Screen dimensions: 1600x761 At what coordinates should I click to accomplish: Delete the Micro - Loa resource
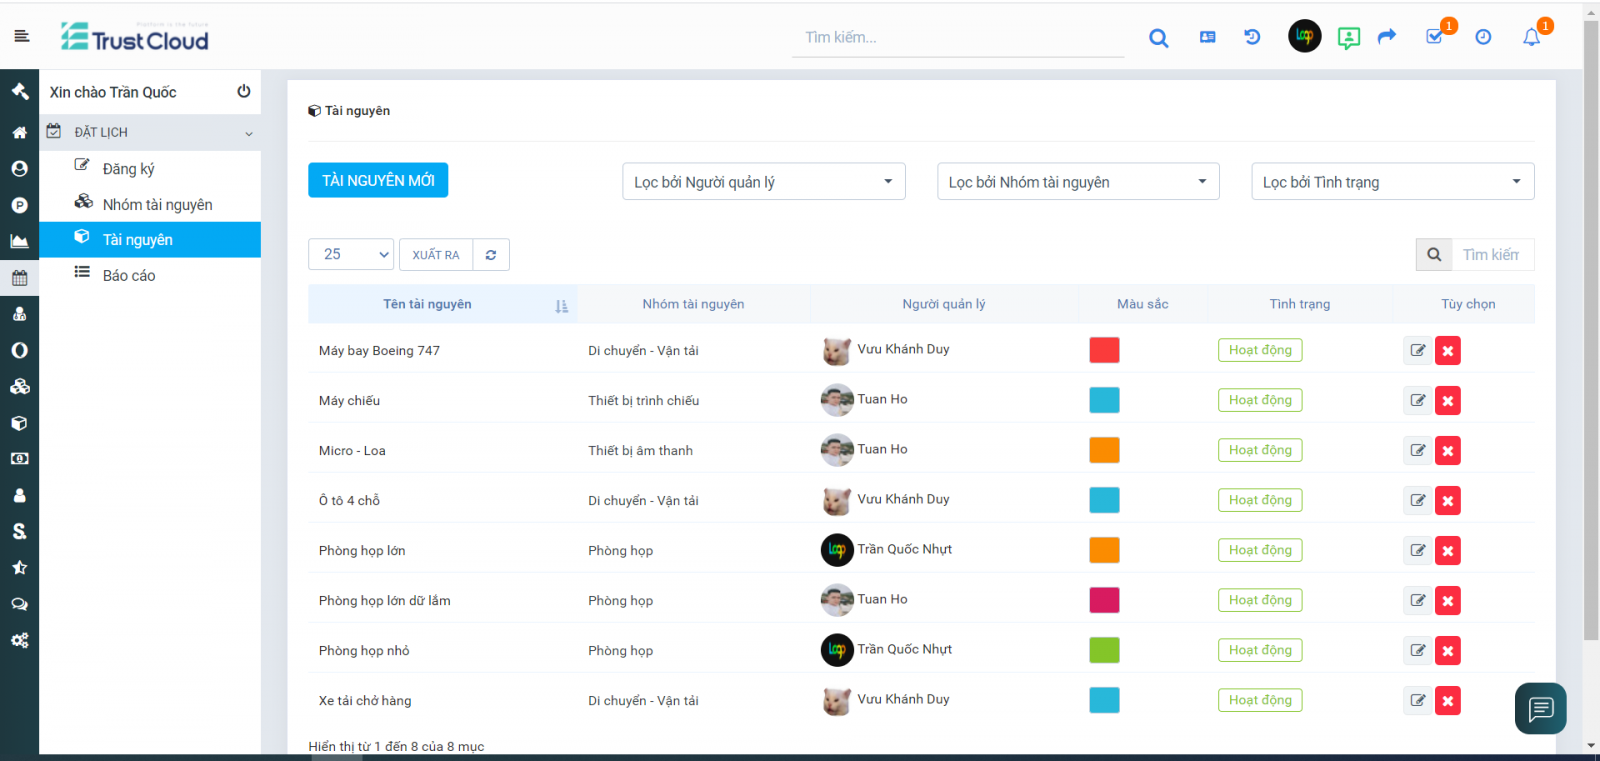(x=1447, y=451)
